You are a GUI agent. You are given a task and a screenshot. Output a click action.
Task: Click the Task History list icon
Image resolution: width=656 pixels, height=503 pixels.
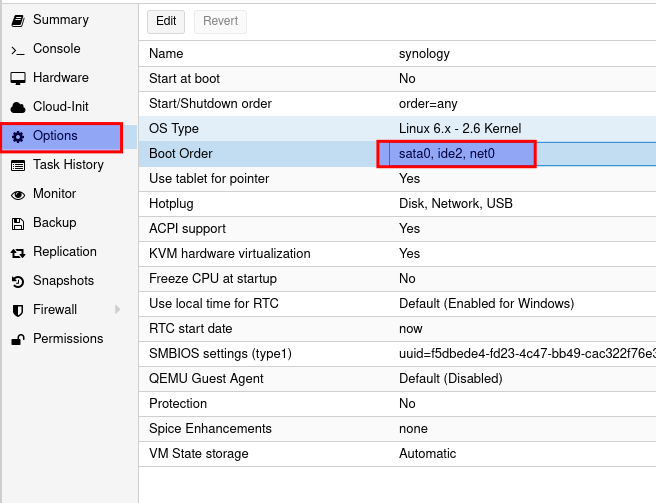click(17, 165)
